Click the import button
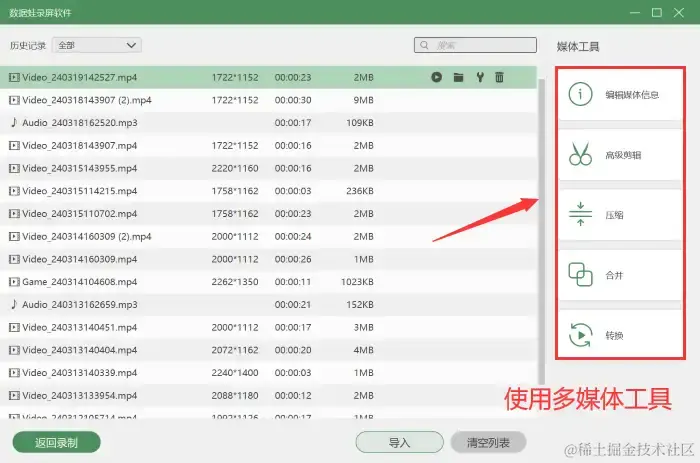Screen dimensions: 700x463 click(x=400, y=442)
